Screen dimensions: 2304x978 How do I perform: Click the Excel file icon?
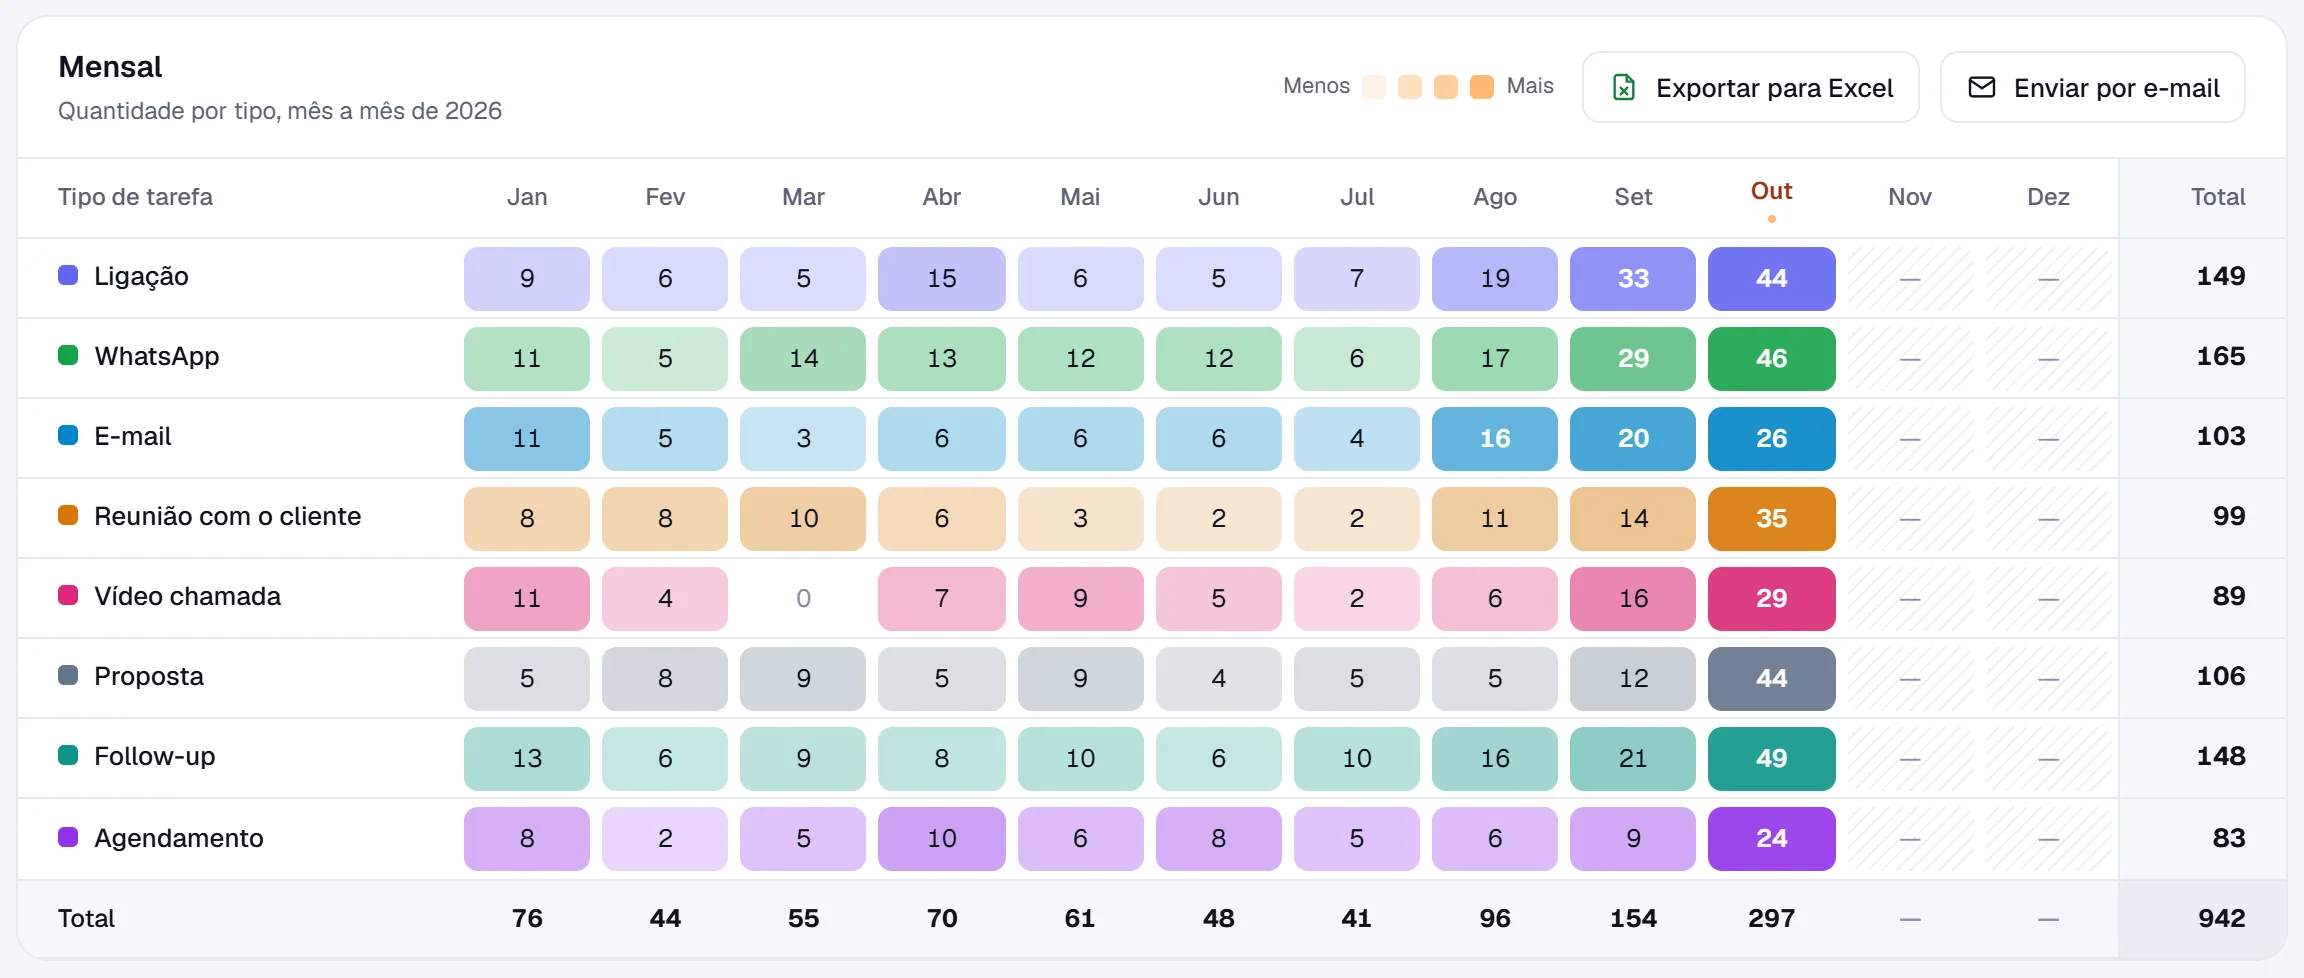(1624, 88)
